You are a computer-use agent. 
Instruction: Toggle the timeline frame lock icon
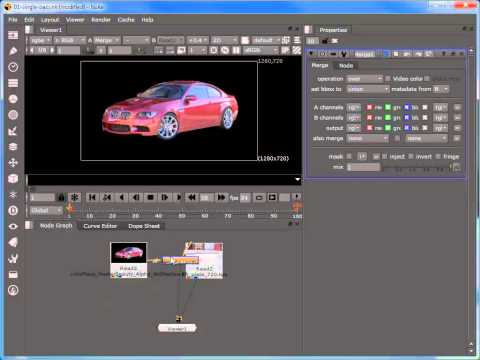click(x=61, y=197)
